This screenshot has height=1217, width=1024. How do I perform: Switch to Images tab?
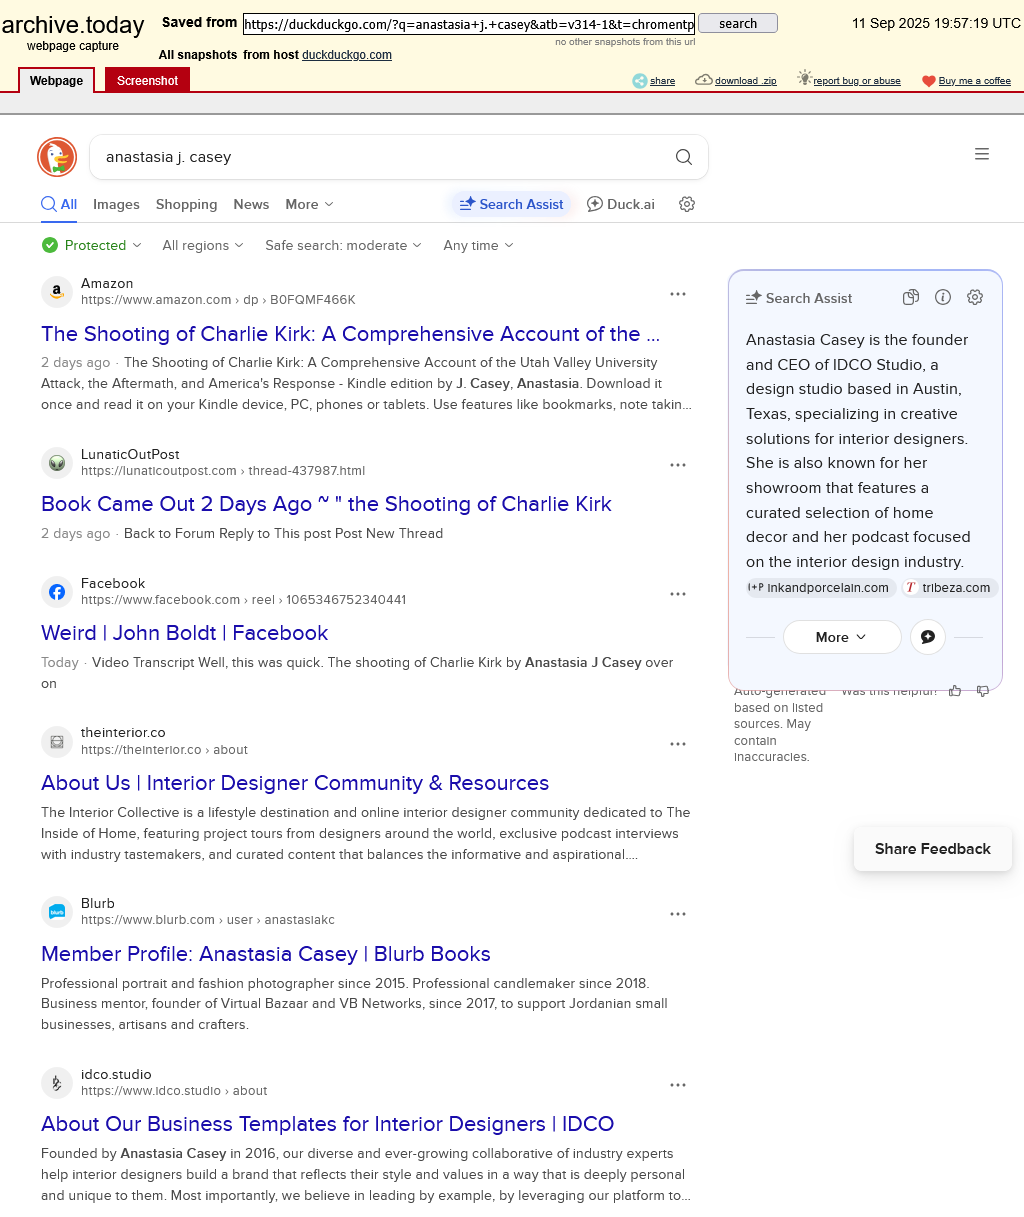pos(116,204)
